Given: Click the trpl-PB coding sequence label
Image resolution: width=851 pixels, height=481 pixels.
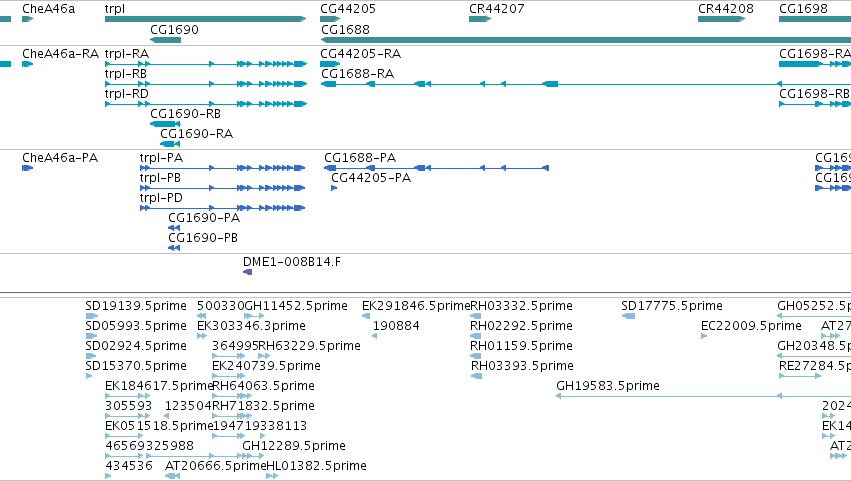Looking at the screenshot, I should coord(160,178).
